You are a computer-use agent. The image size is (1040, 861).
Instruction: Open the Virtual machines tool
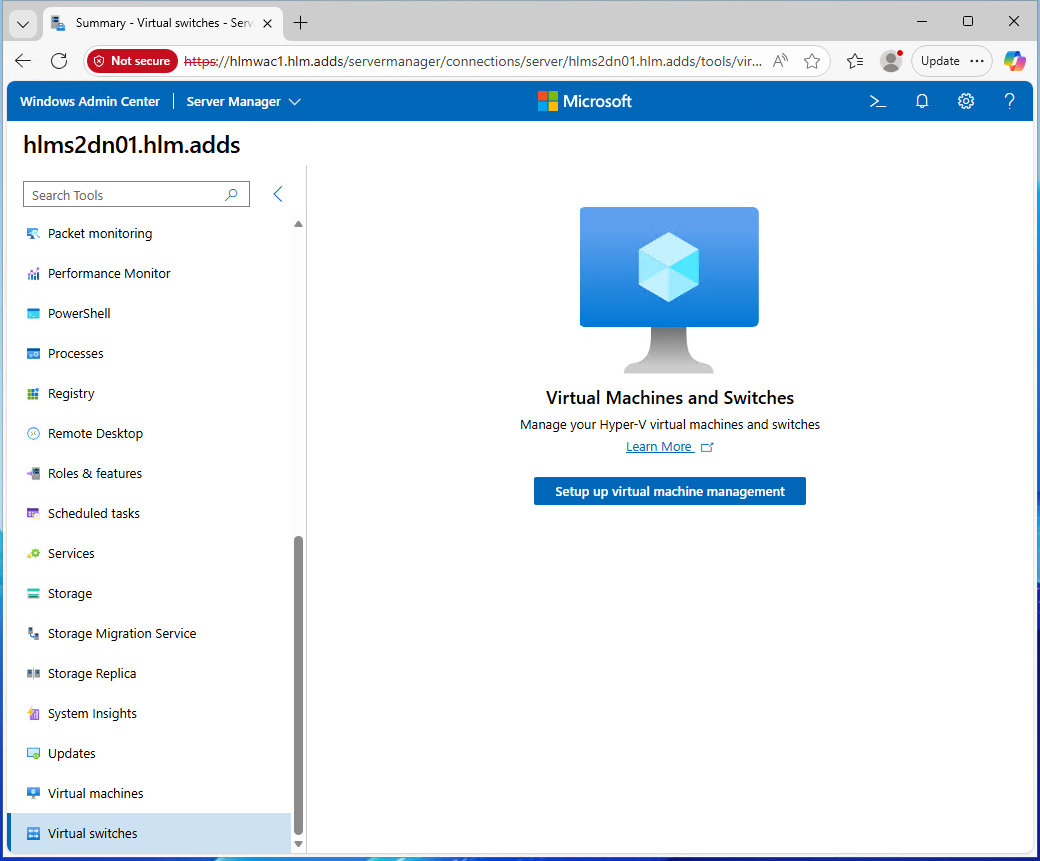point(95,793)
